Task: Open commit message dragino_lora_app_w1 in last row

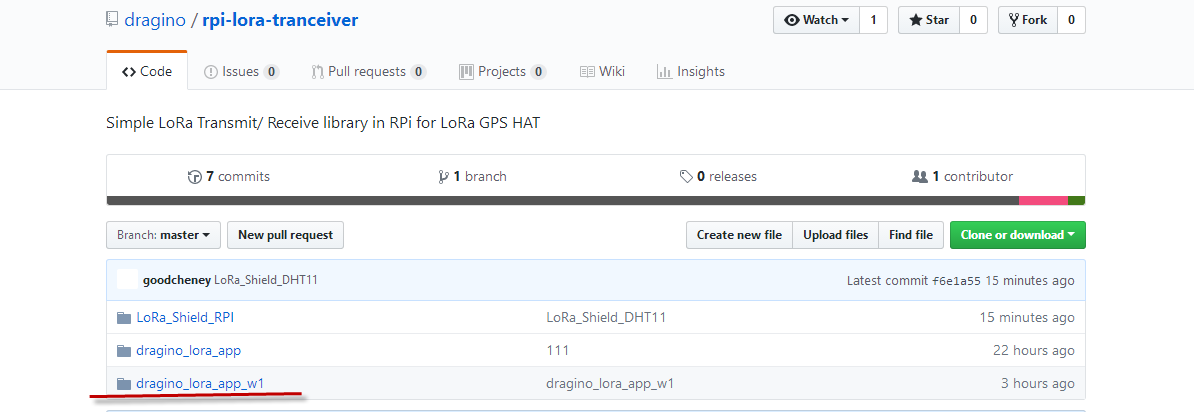Action: point(610,383)
